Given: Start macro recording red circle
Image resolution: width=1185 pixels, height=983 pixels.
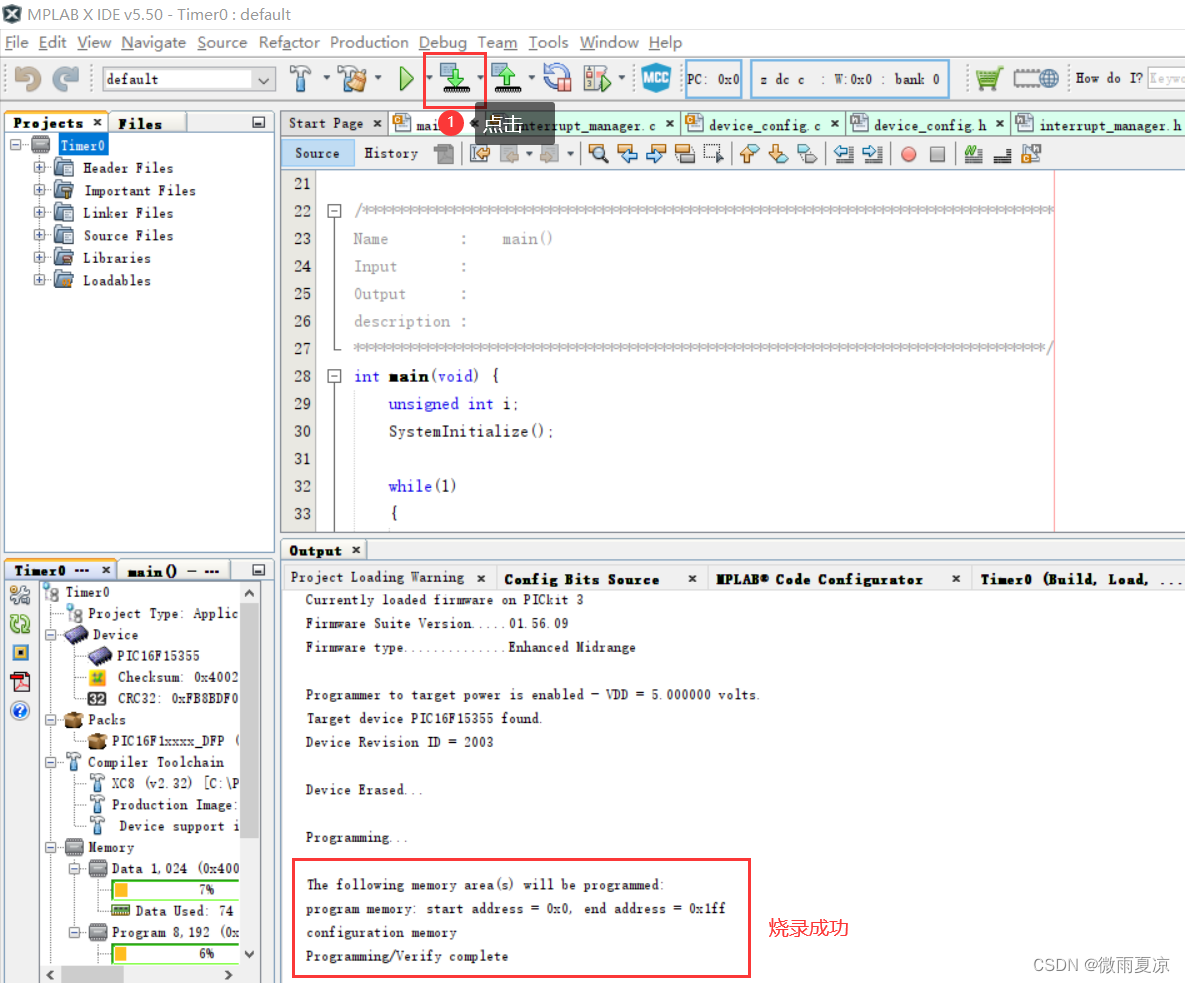Looking at the screenshot, I should coord(908,154).
